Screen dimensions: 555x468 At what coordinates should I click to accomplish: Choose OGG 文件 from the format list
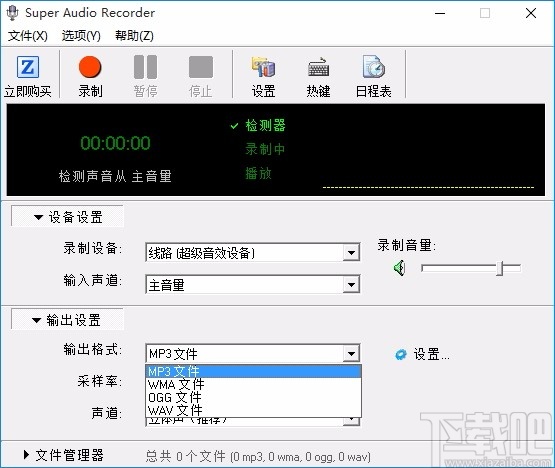253,398
